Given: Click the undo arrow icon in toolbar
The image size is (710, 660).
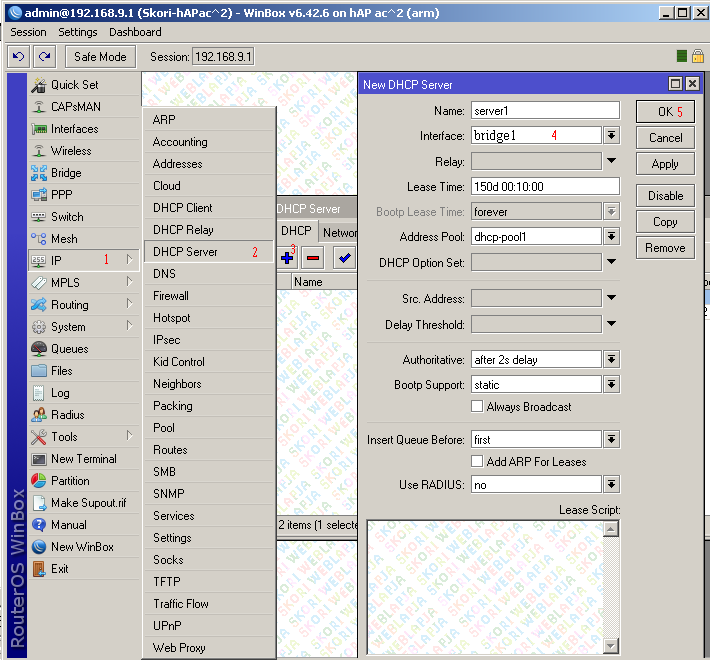Looking at the screenshot, I should pyautogui.click(x=18, y=57).
